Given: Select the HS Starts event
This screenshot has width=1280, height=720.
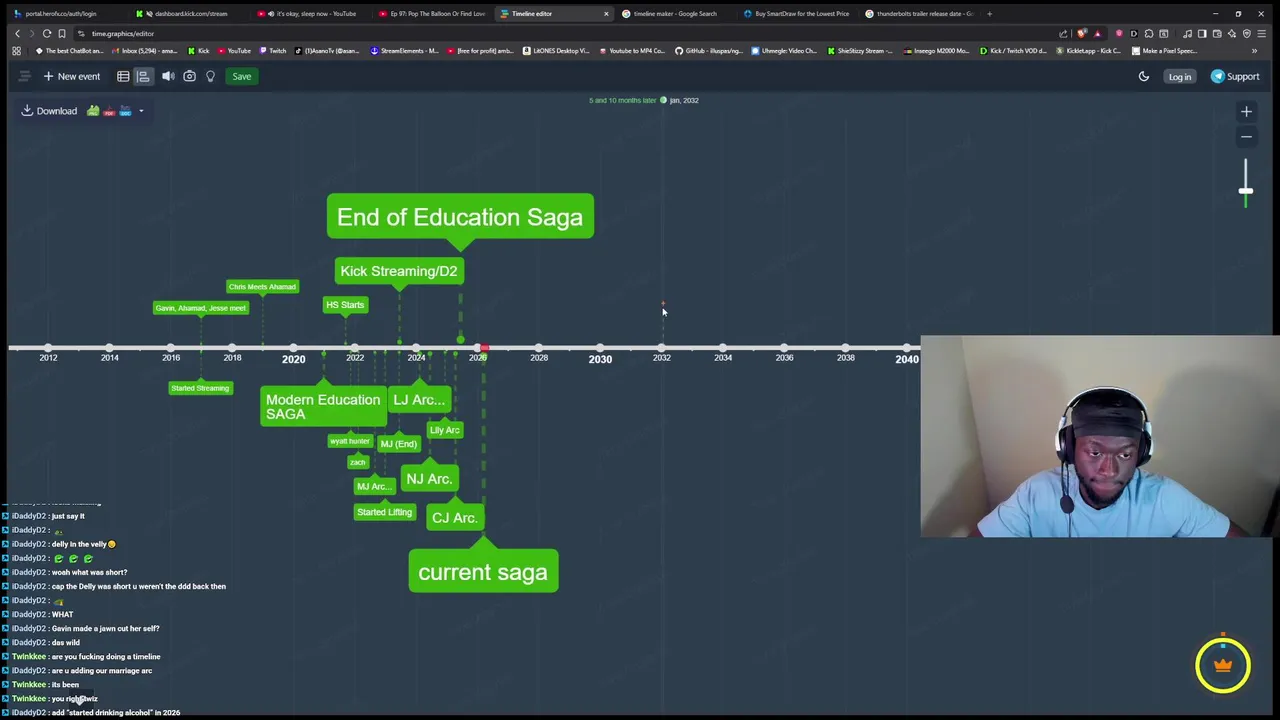Looking at the screenshot, I should pyautogui.click(x=345, y=305).
